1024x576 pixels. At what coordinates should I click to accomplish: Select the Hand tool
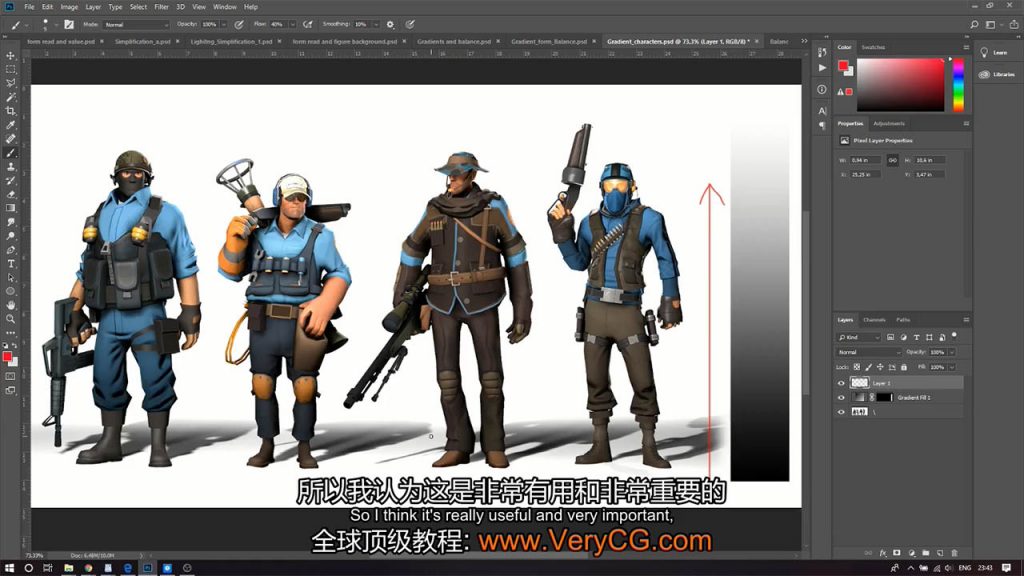[x=10, y=305]
